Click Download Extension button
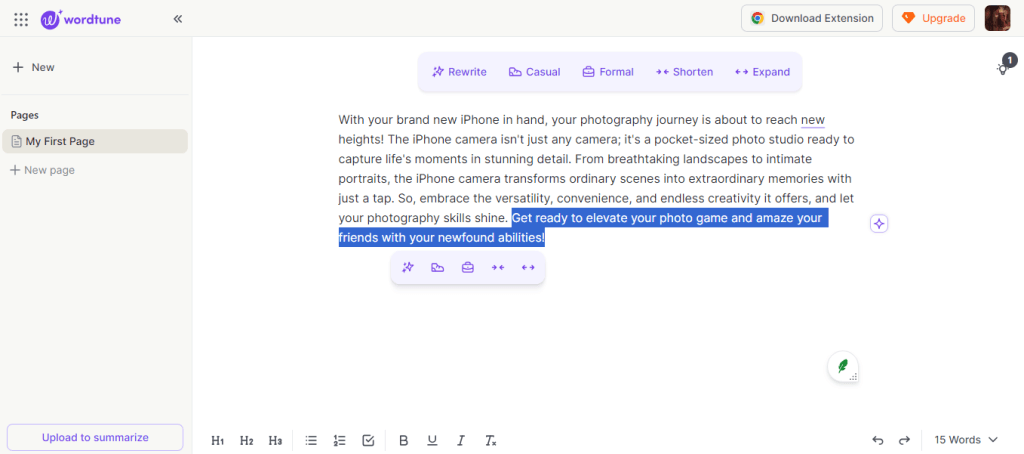 click(x=812, y=18)
